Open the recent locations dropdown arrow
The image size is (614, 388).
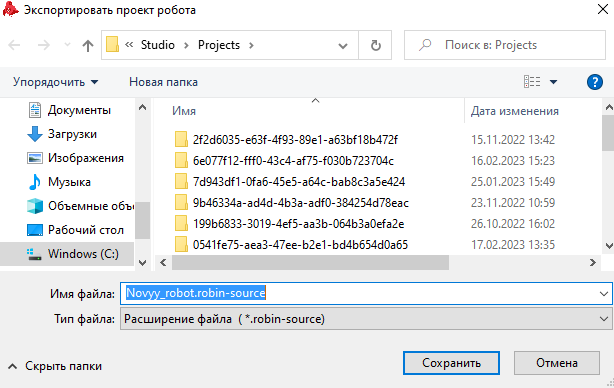tap(67, 45)
